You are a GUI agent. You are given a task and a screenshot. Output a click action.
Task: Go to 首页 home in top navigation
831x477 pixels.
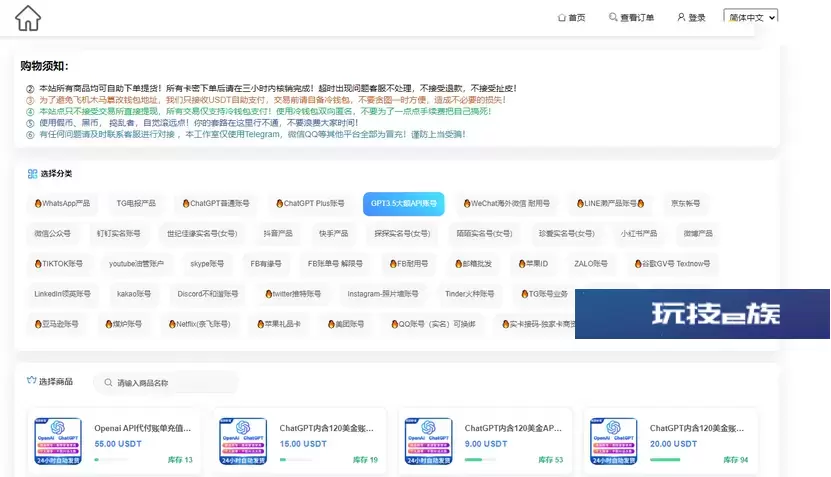[571, 17]
